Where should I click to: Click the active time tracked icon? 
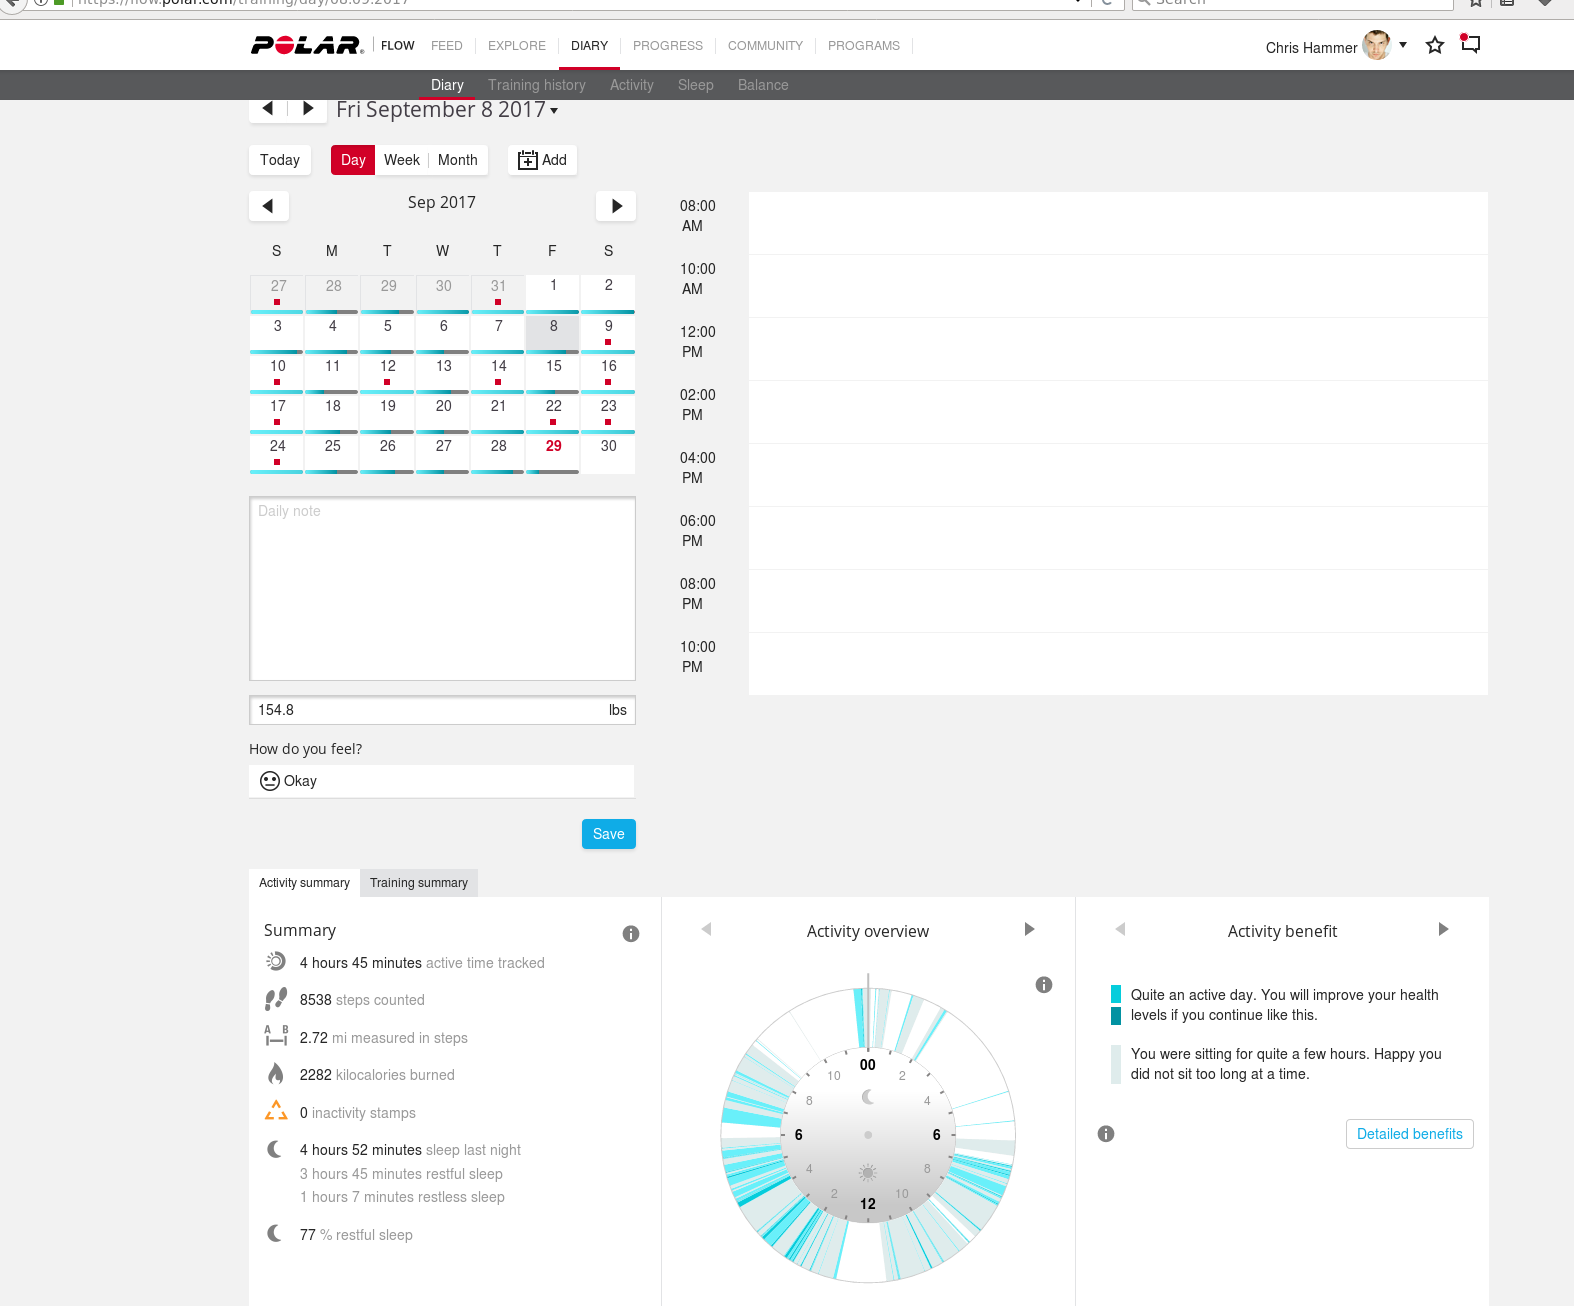[276, 961]
